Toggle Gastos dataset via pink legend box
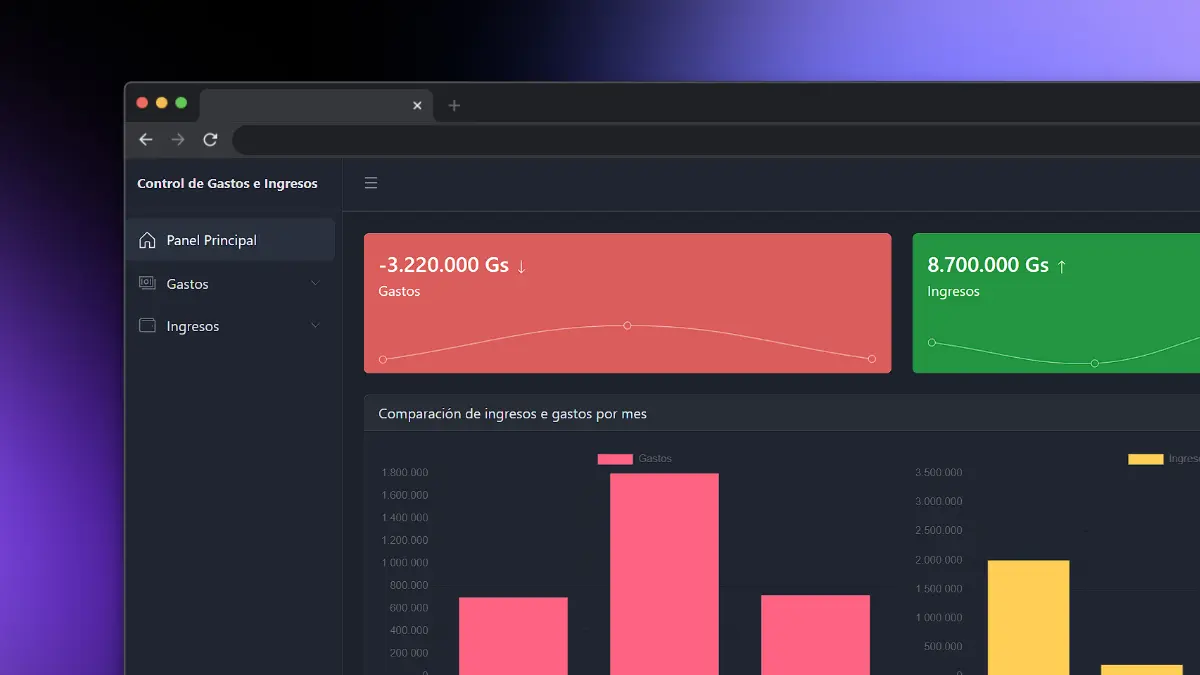This screenshot has height=675, width=1200. click(x=615, y=459)
